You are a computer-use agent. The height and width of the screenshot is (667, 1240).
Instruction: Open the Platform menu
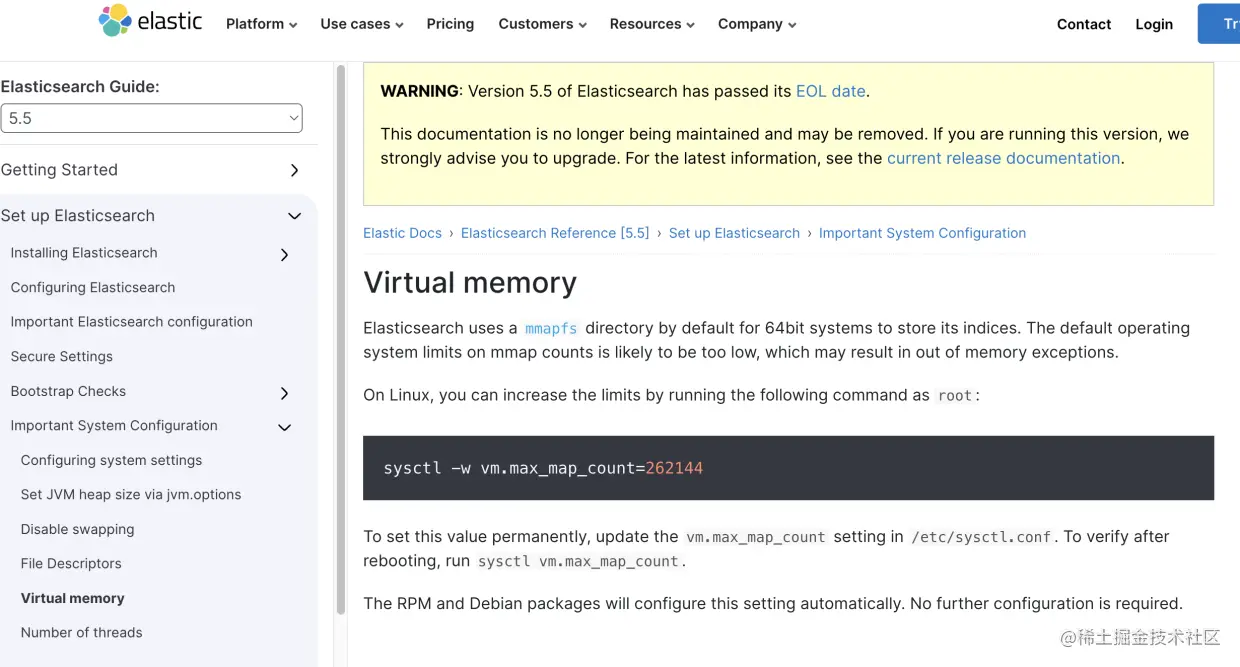click(261, 24)
